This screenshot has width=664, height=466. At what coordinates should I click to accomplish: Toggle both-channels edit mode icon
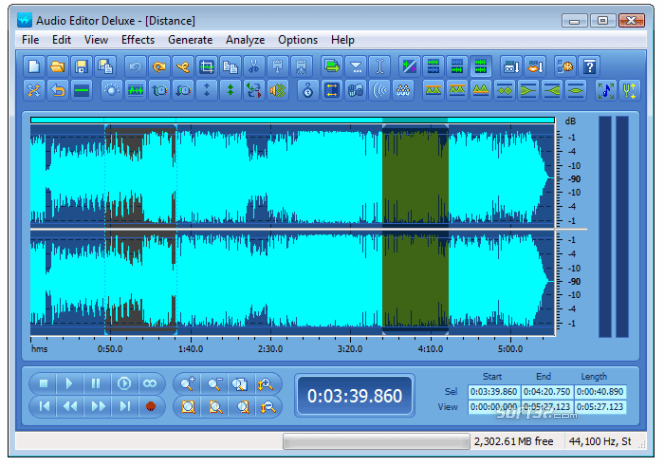coord(481,67)
